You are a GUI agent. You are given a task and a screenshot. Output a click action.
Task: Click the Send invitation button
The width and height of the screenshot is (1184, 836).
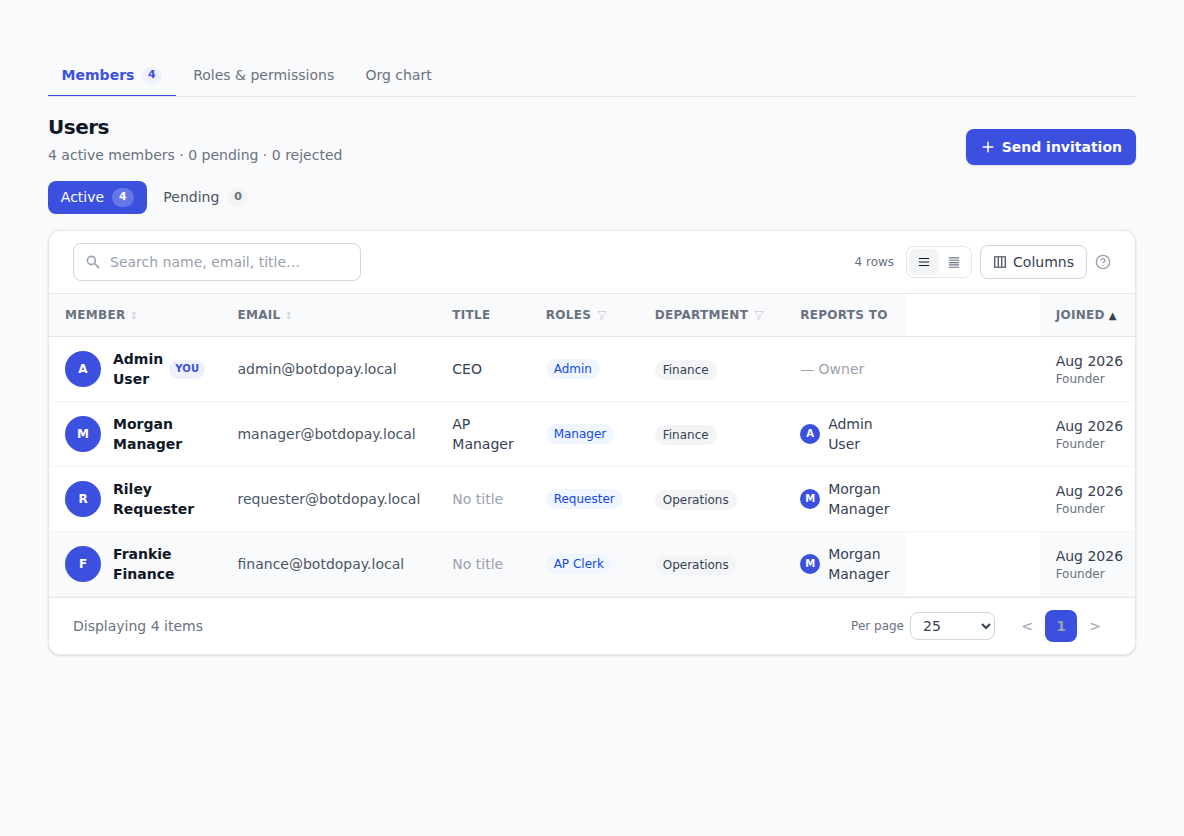click(1050, 147)
